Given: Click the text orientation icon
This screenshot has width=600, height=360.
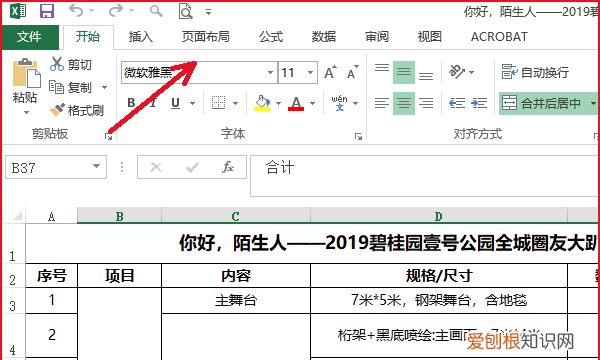Looking at the screenshot, I should pyautogui.click(x=457, y=72).
